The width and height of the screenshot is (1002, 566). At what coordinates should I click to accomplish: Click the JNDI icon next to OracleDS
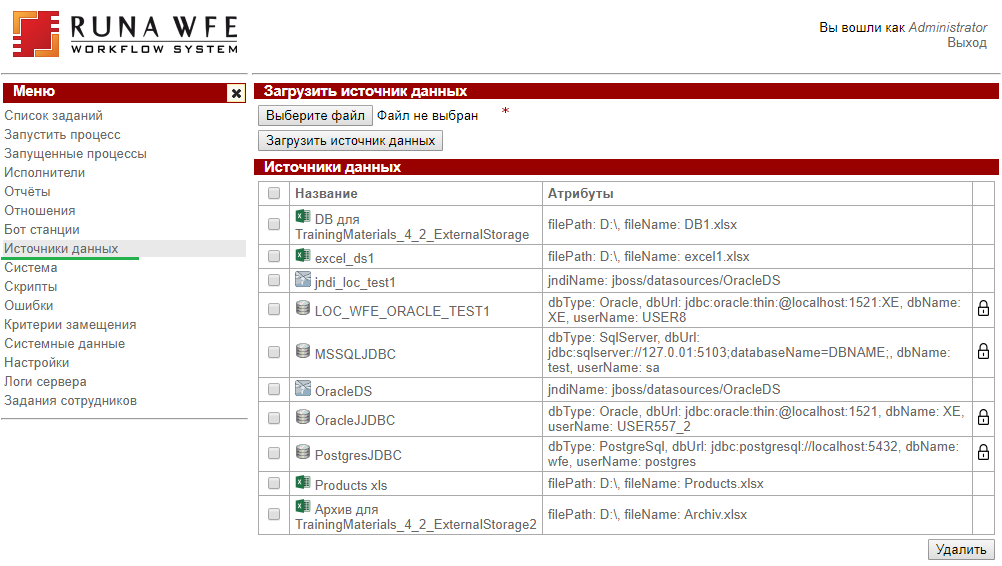303,388
